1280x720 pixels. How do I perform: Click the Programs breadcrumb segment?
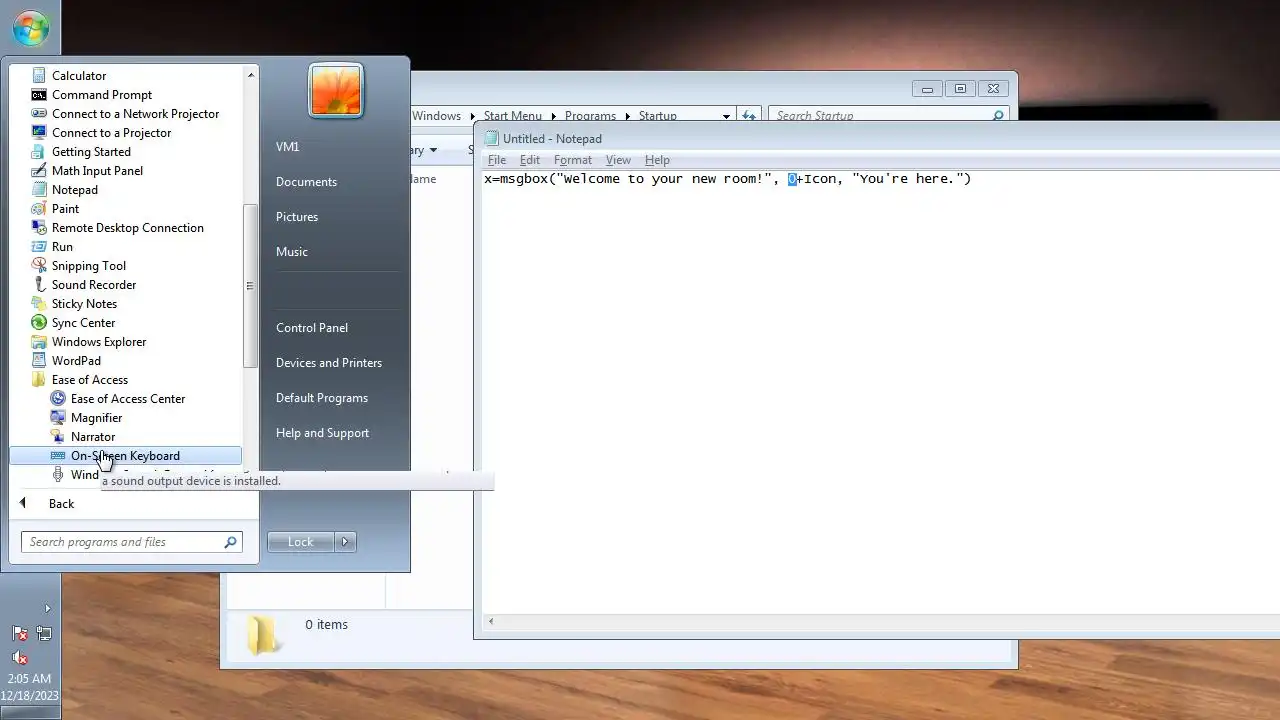[590, 116]
